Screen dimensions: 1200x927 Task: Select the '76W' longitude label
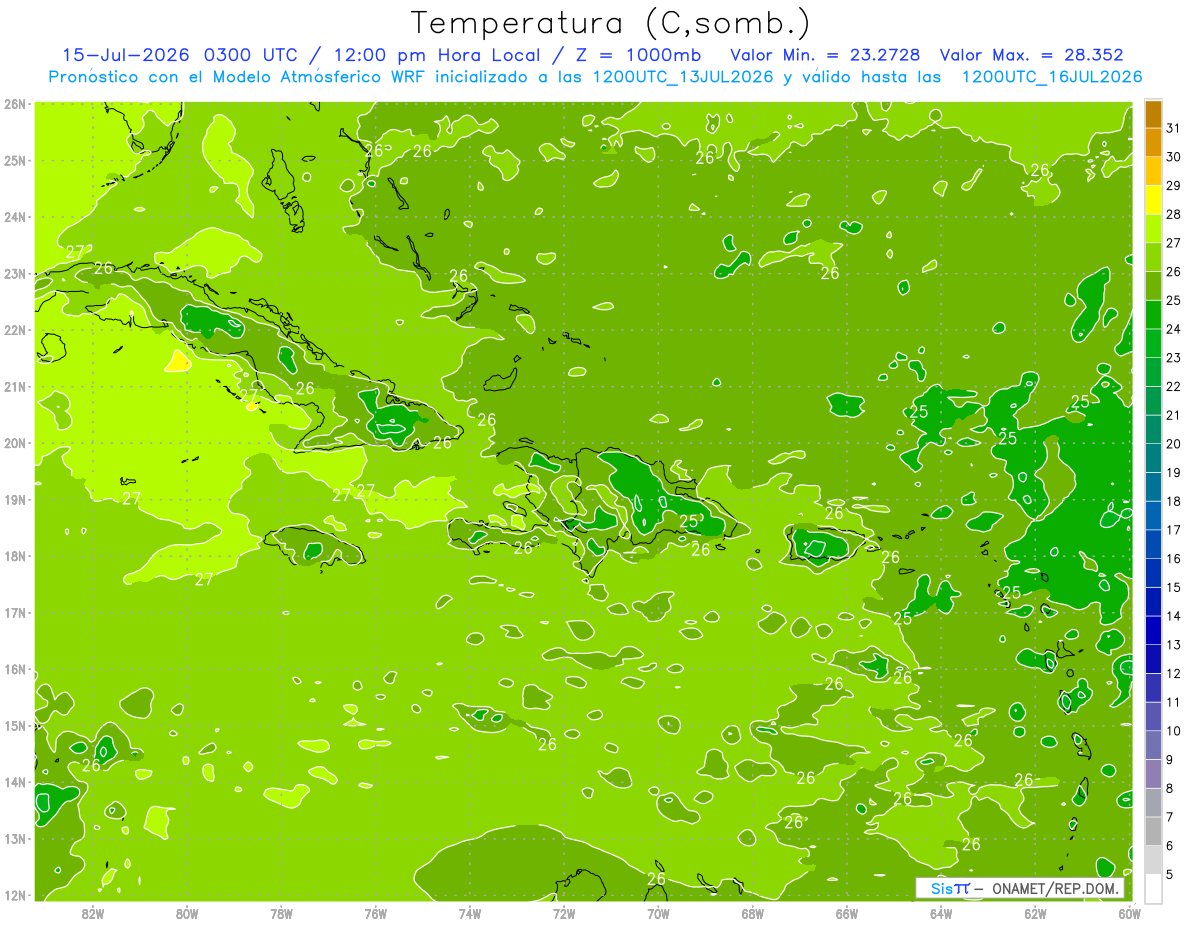pos(376,913)
